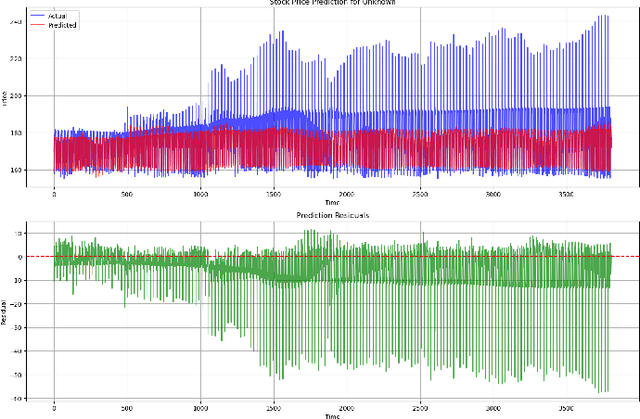Click the 0 tick on top chart x-axis
Screen dimensions: 640x419
[x=54, y=195]
